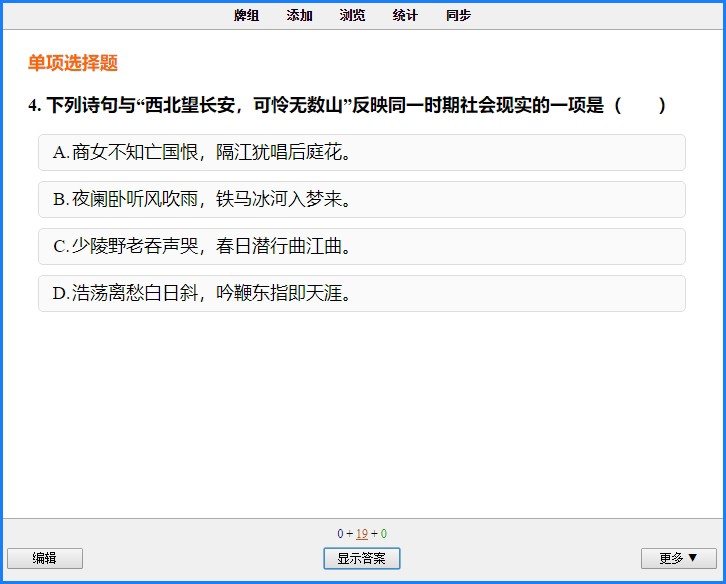Screen dimensions: 726x584
Task: Switch to the 浏览 browse tab
Action: (x=352, y=15)
